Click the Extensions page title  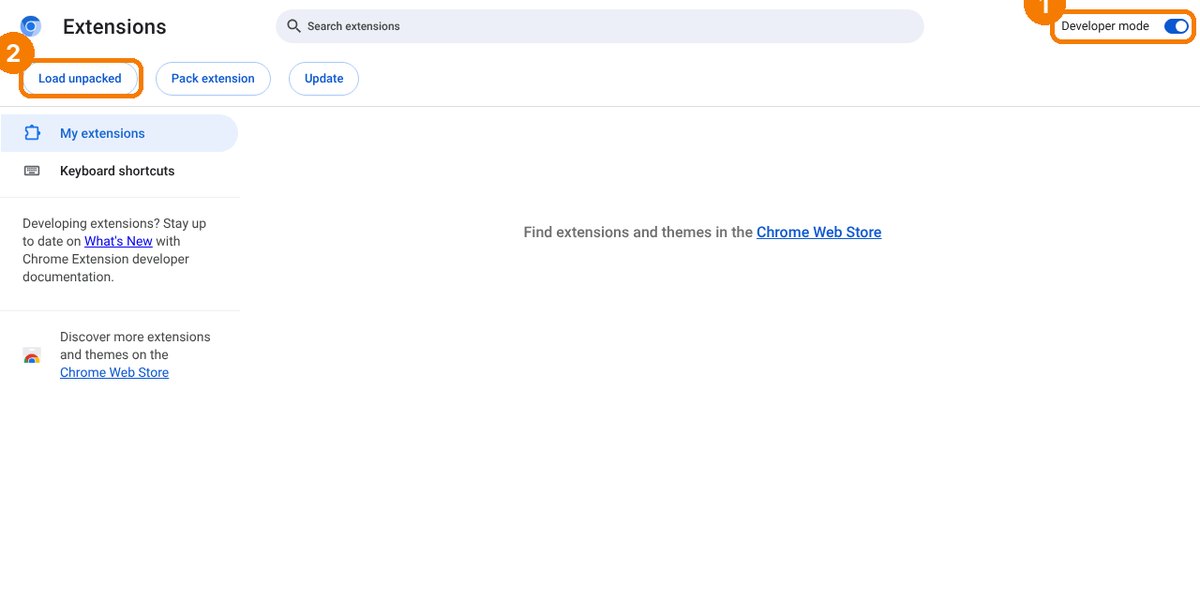click(115, 27)
